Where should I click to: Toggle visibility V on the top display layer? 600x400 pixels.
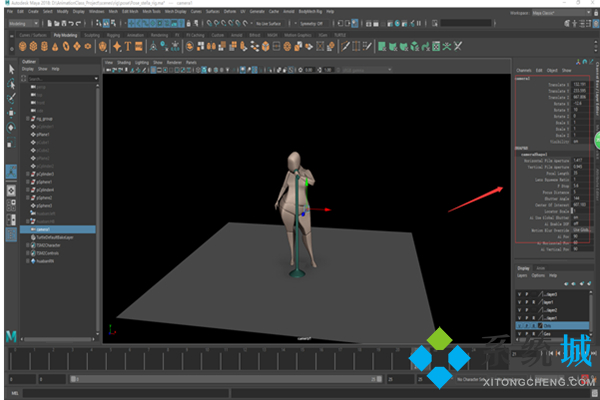518,296
